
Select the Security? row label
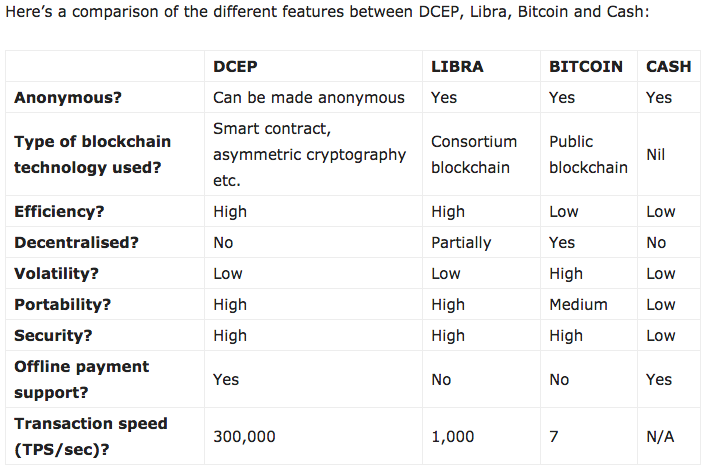(53, 335)
